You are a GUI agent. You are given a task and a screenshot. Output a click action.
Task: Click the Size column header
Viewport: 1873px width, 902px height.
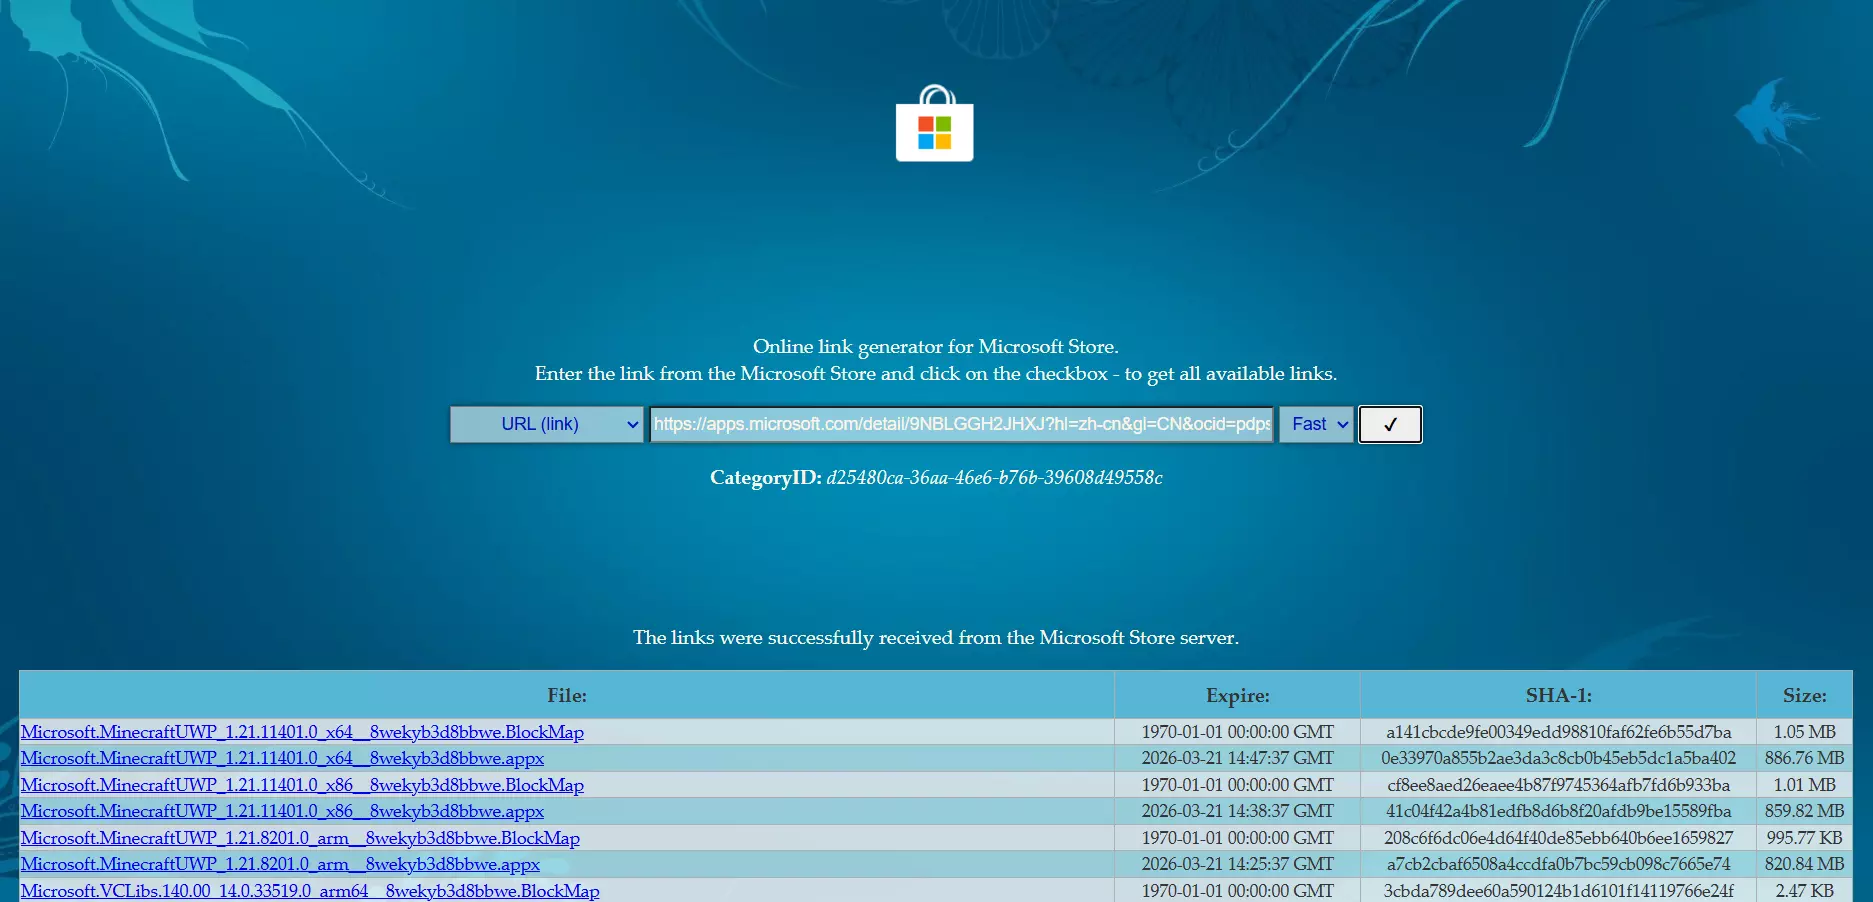1804,695
